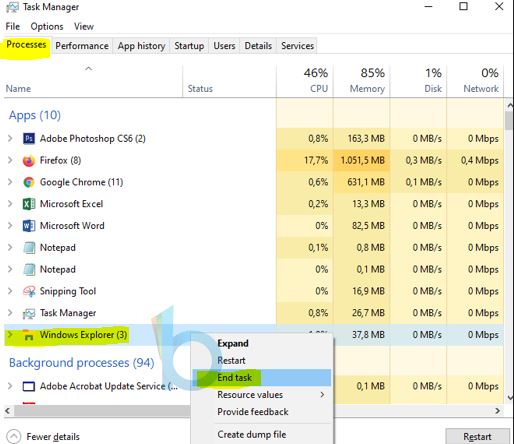
Task: Expand the Google Chrome process group
Action: pyautogui.click(x=10, y=182)
